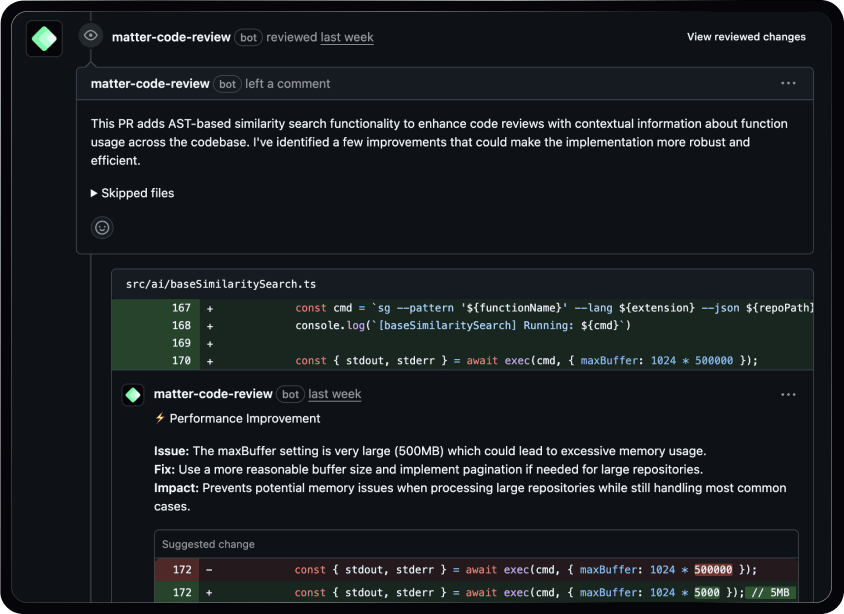Click the eye review icon in timeline
Screen dimensions: 844x614
[x=91, y=36]
